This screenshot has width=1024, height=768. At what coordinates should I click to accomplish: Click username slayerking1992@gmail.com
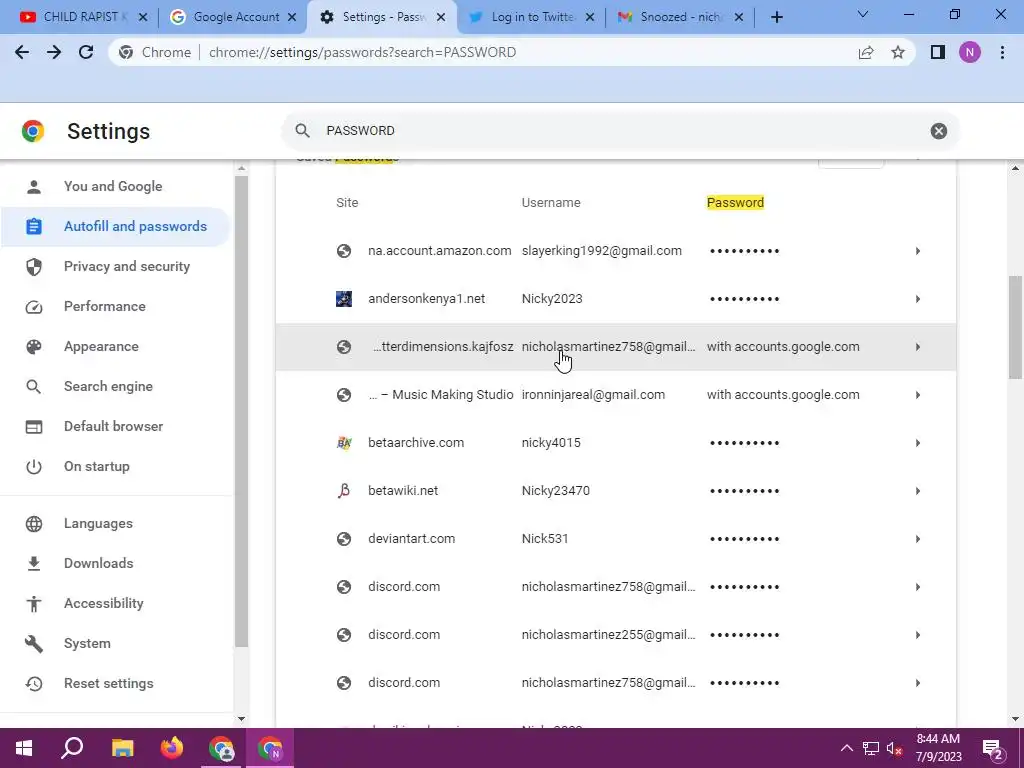601,251
